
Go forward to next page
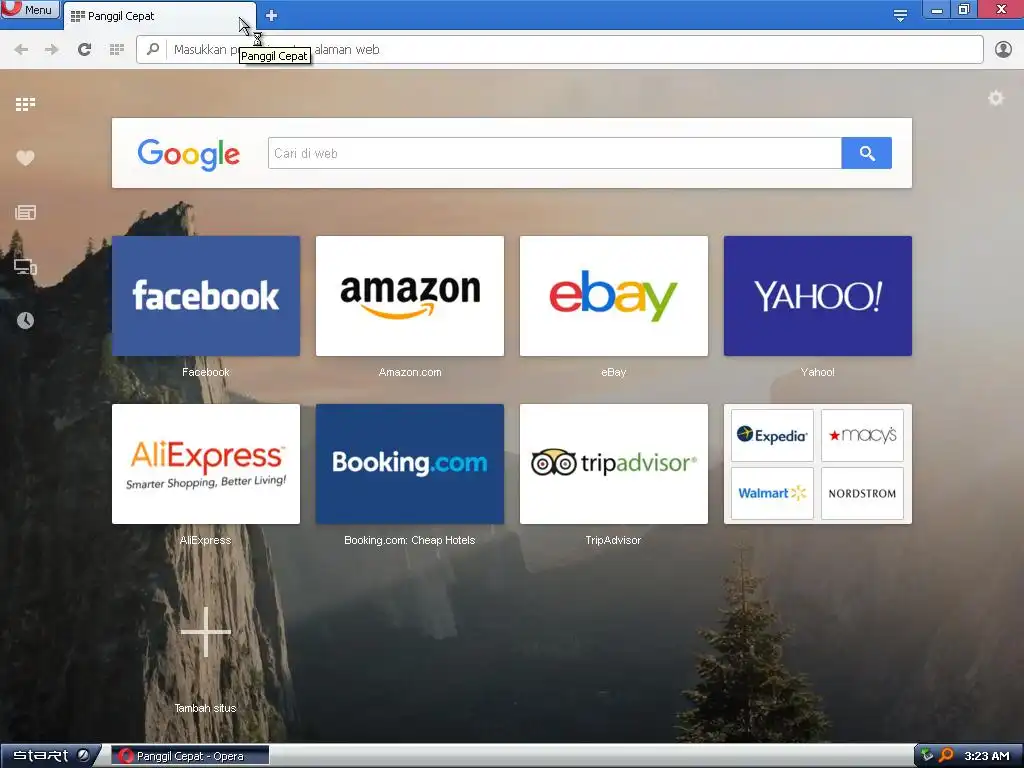pyautogui.click(x=52, y=50)
